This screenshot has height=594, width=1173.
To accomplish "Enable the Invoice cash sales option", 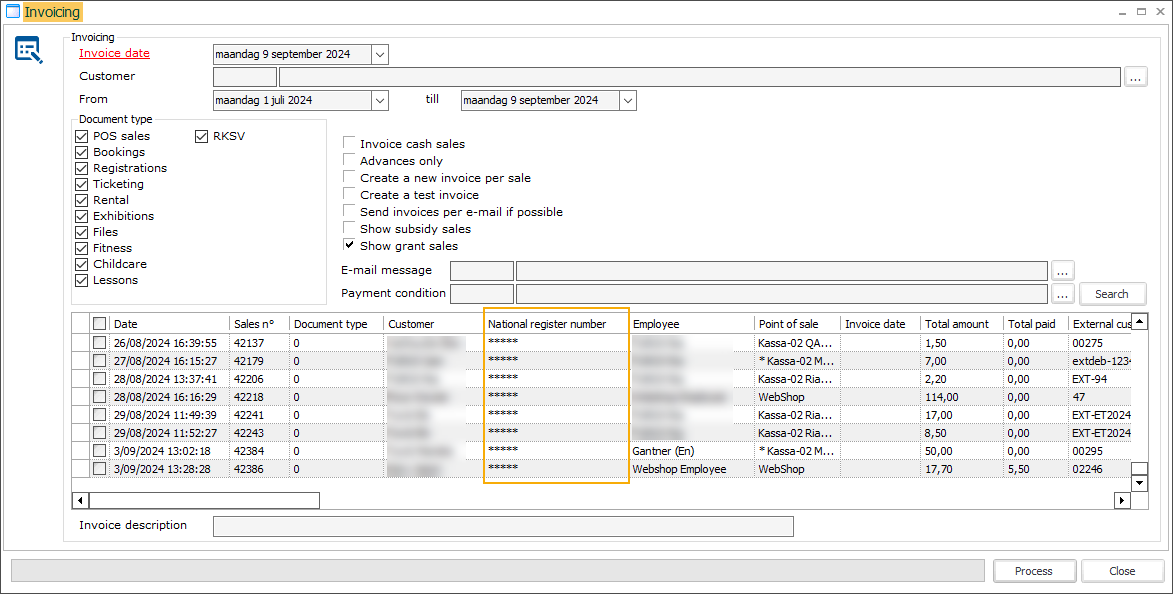I will (x=350, y=144).
